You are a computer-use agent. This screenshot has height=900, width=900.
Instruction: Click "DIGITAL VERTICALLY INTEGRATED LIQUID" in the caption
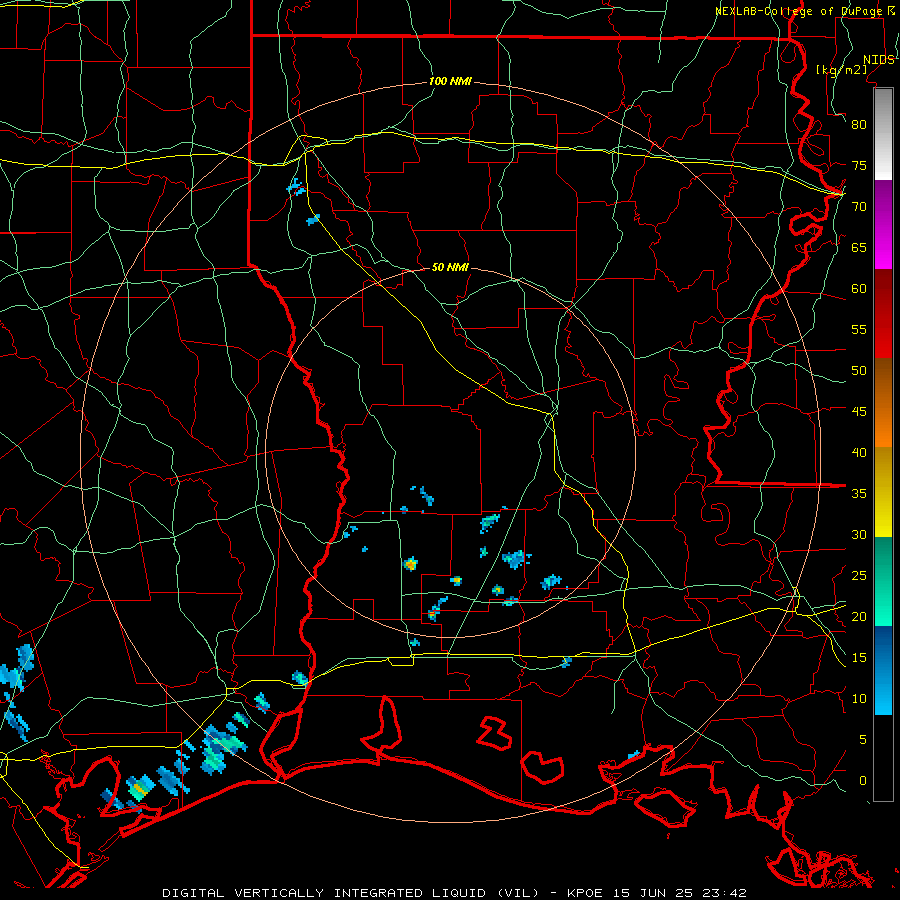tap(327, 893)
